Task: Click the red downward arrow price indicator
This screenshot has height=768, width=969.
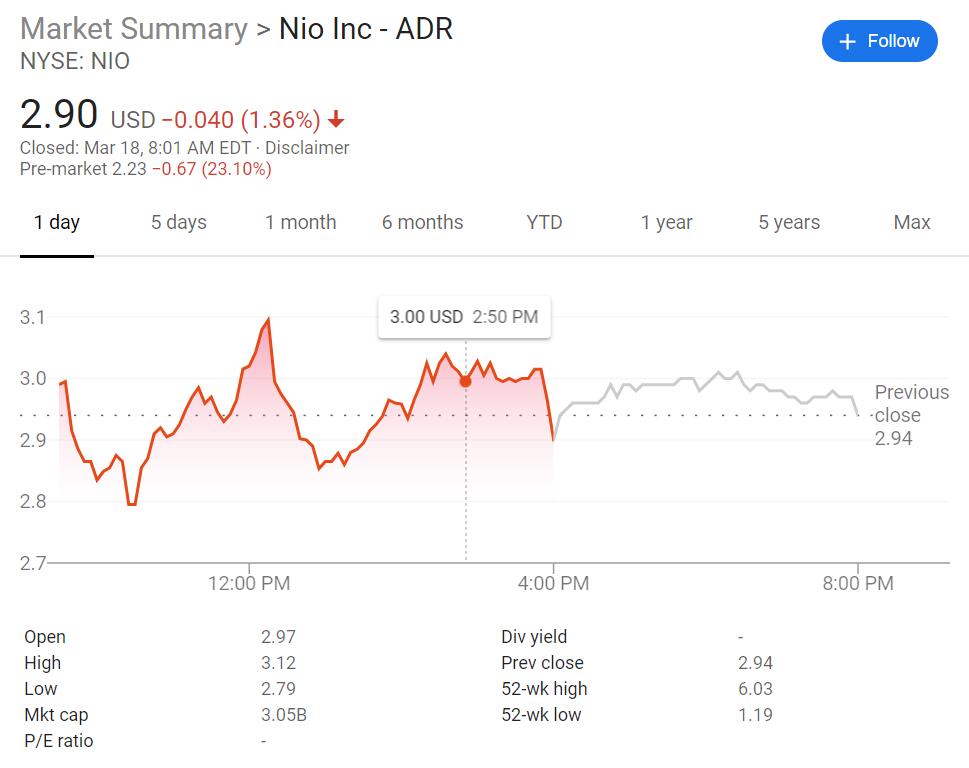Action: click(x=336, y=118)
